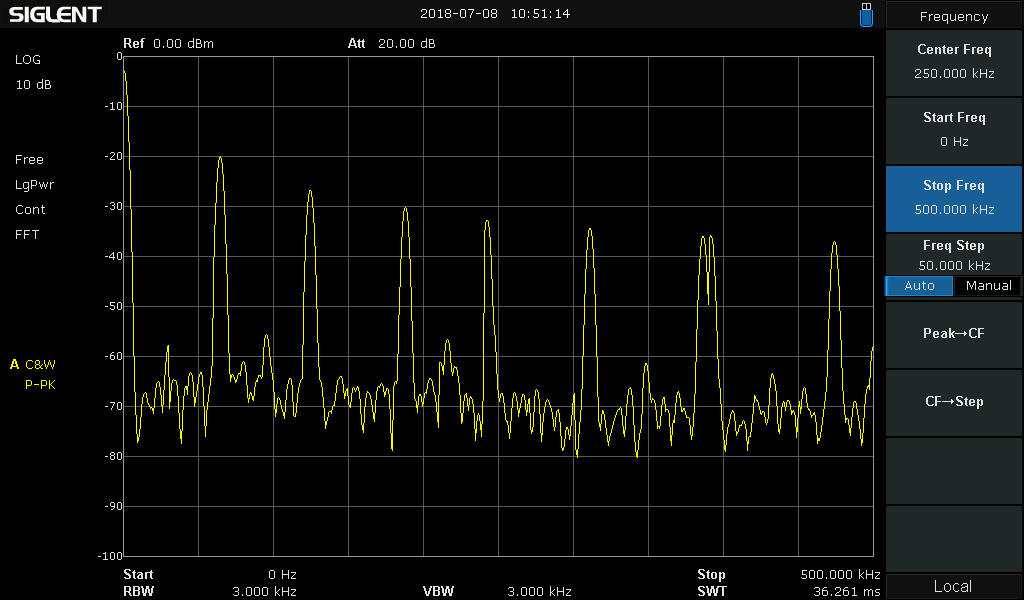Screen dimensions: 1024x600
Task: Click the SIGLENT logo
Action: pos(55,14)
